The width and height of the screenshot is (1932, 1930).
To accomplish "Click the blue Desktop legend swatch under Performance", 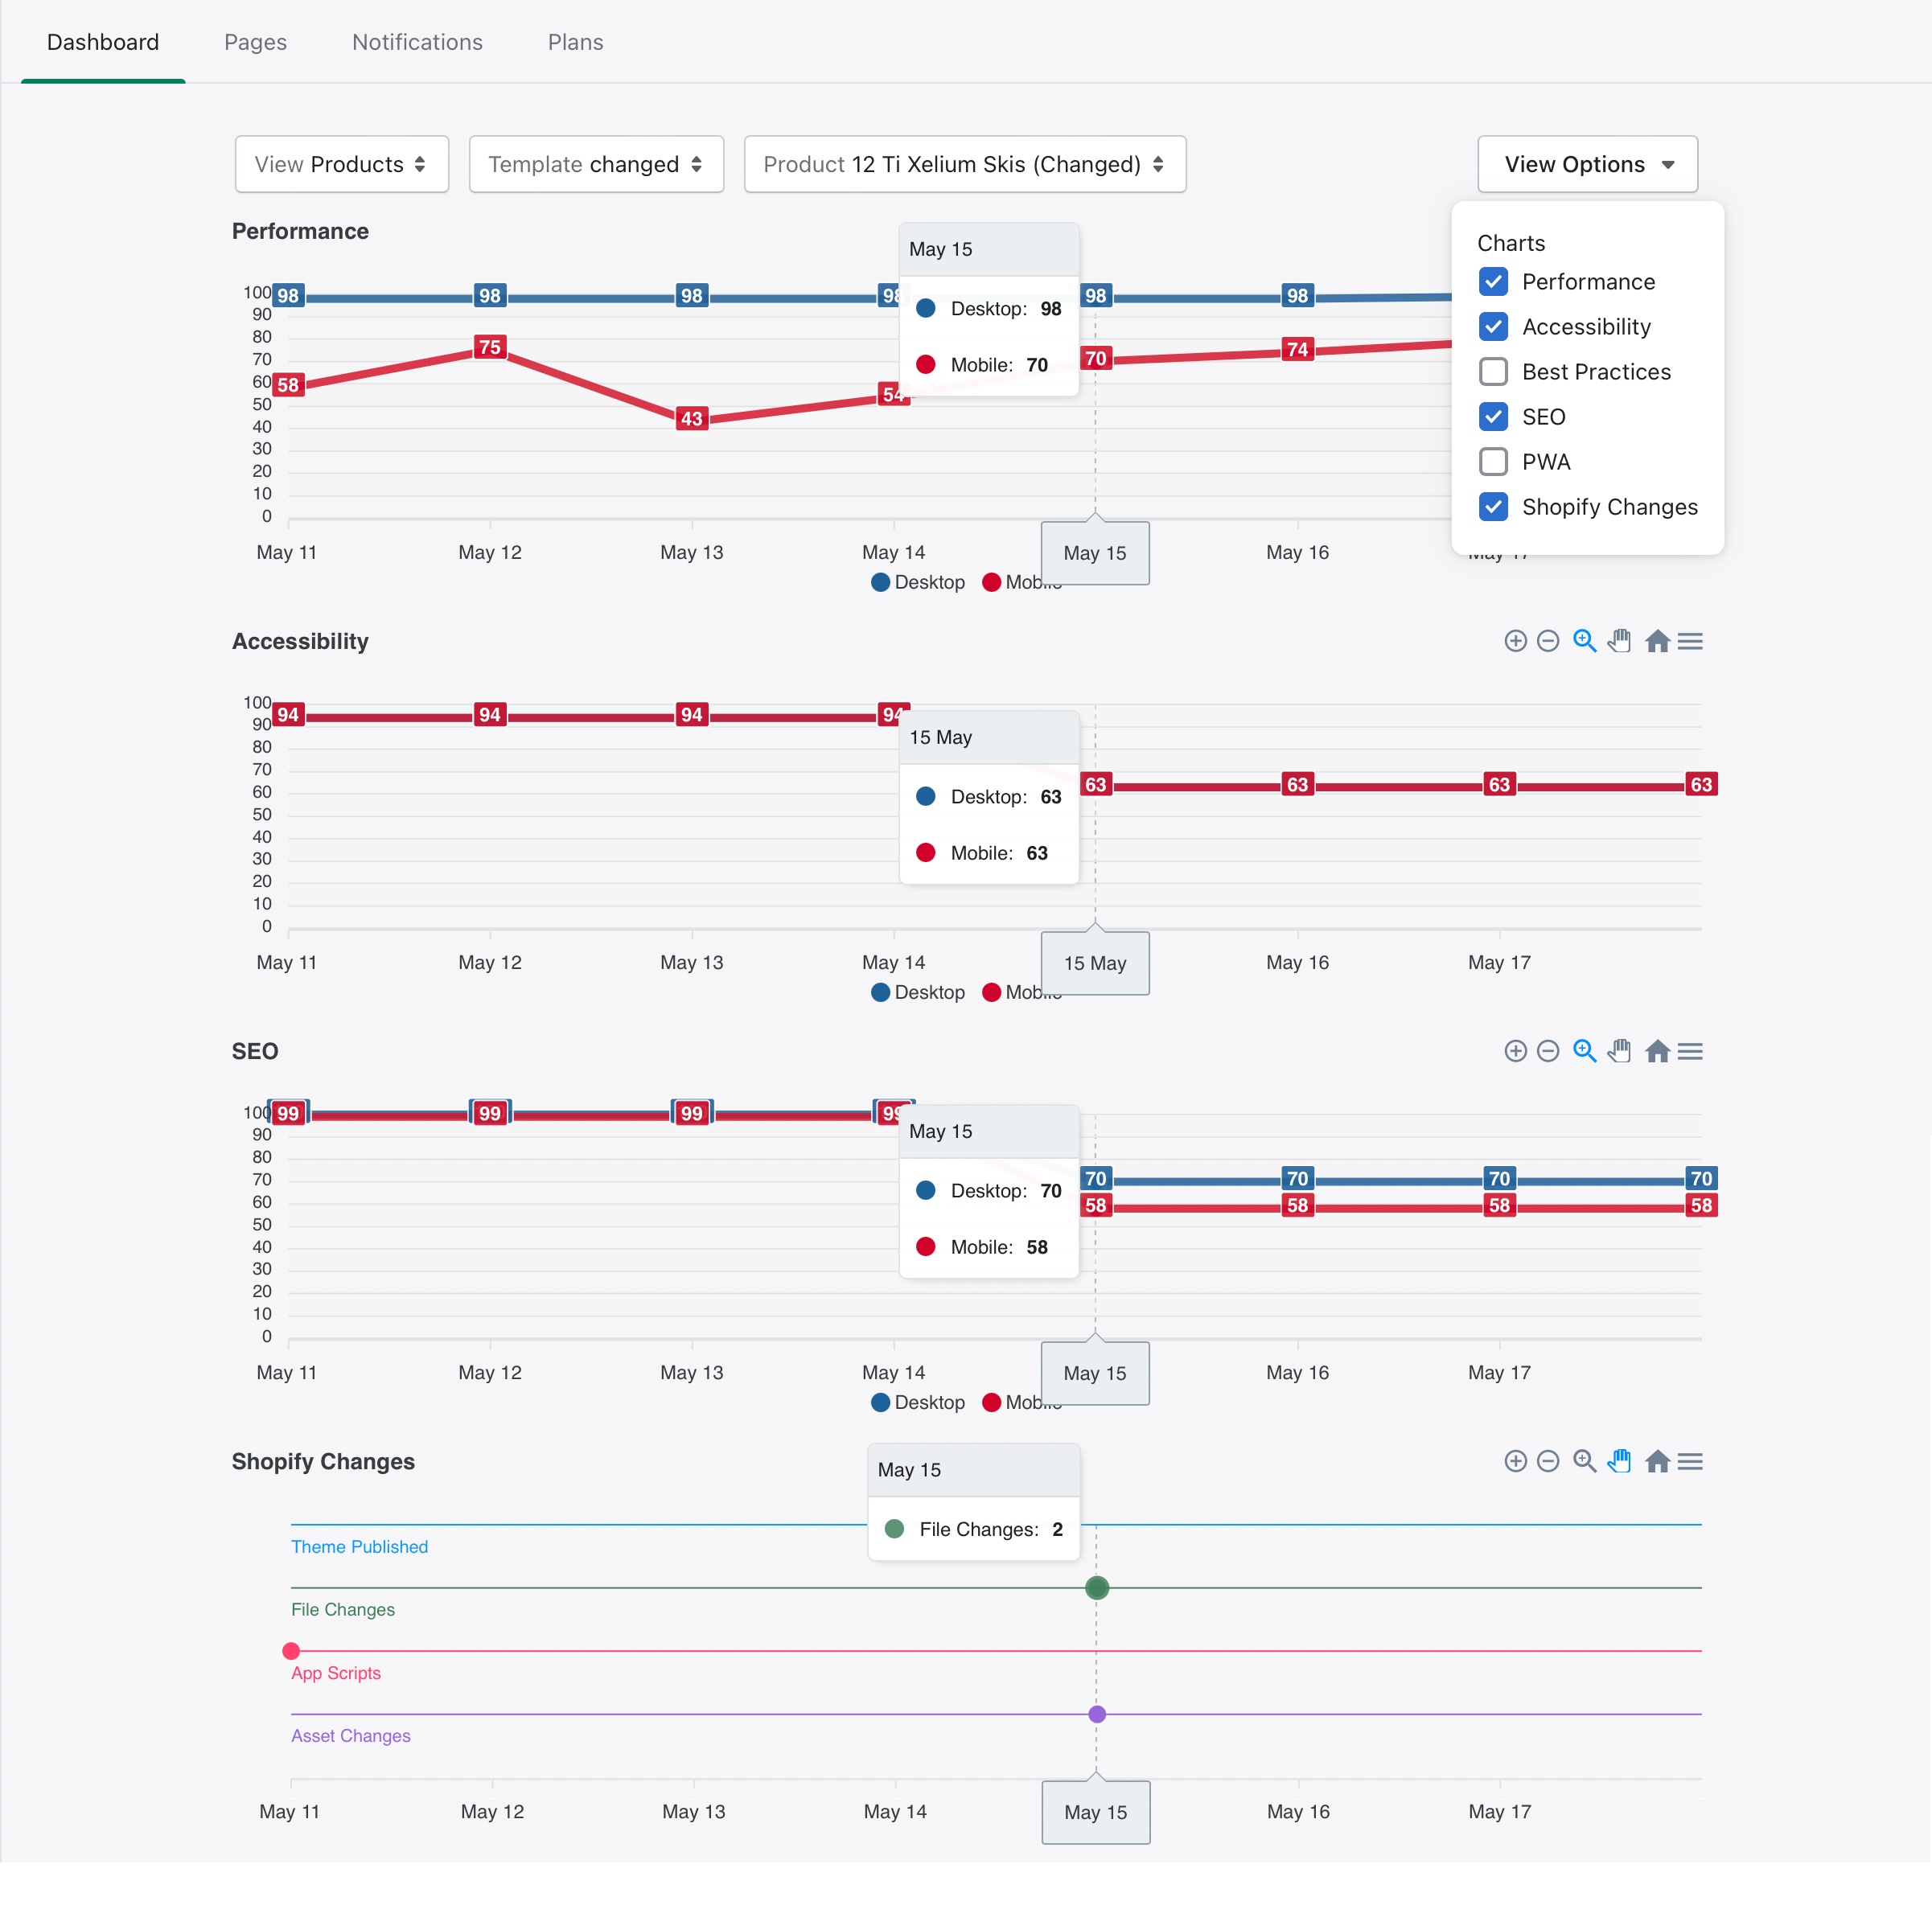I will click(x=880, y=582).
